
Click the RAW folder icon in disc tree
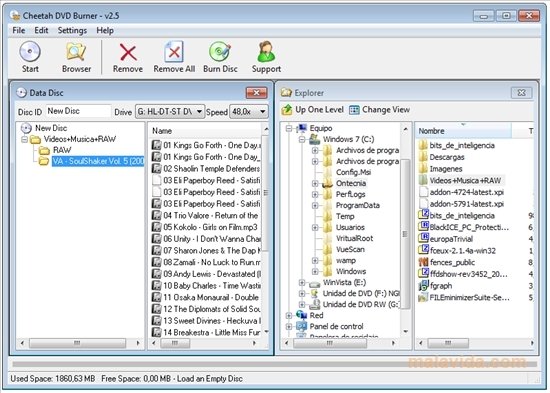coord(44,151)
